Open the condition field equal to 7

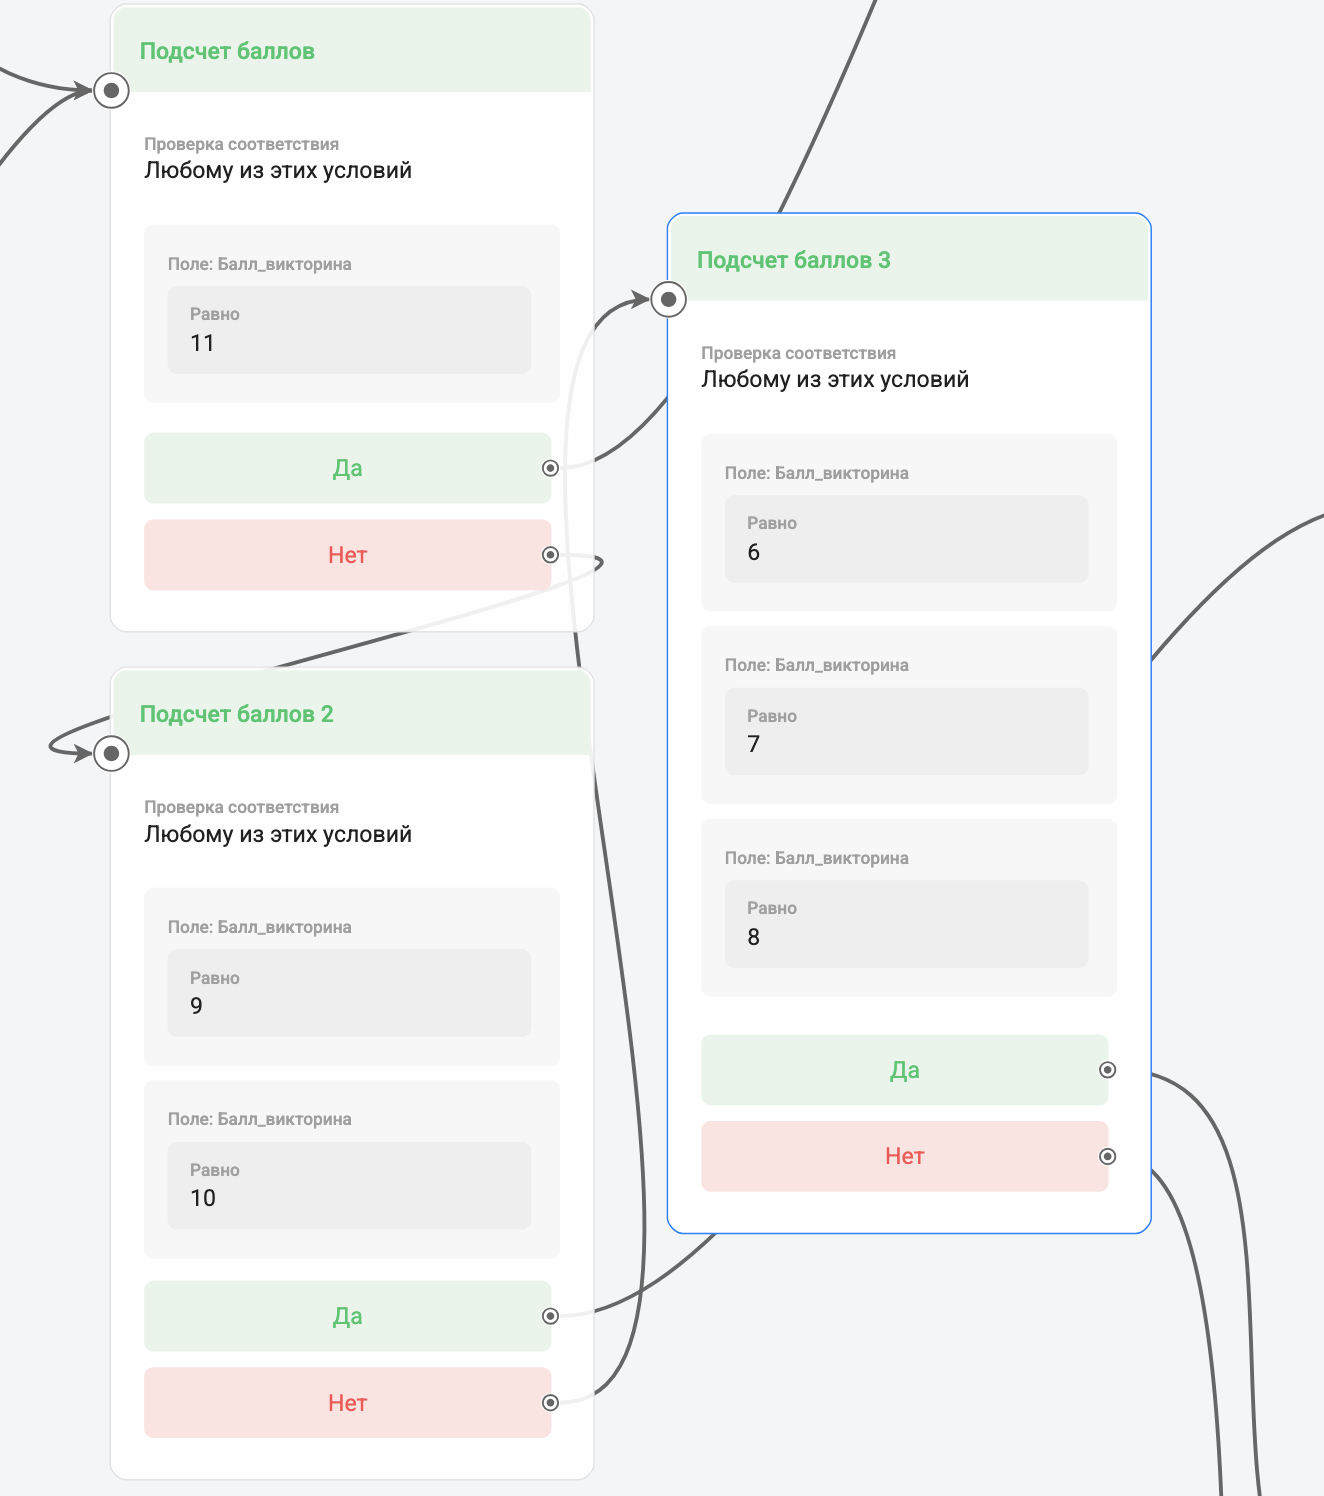[906, 731]
